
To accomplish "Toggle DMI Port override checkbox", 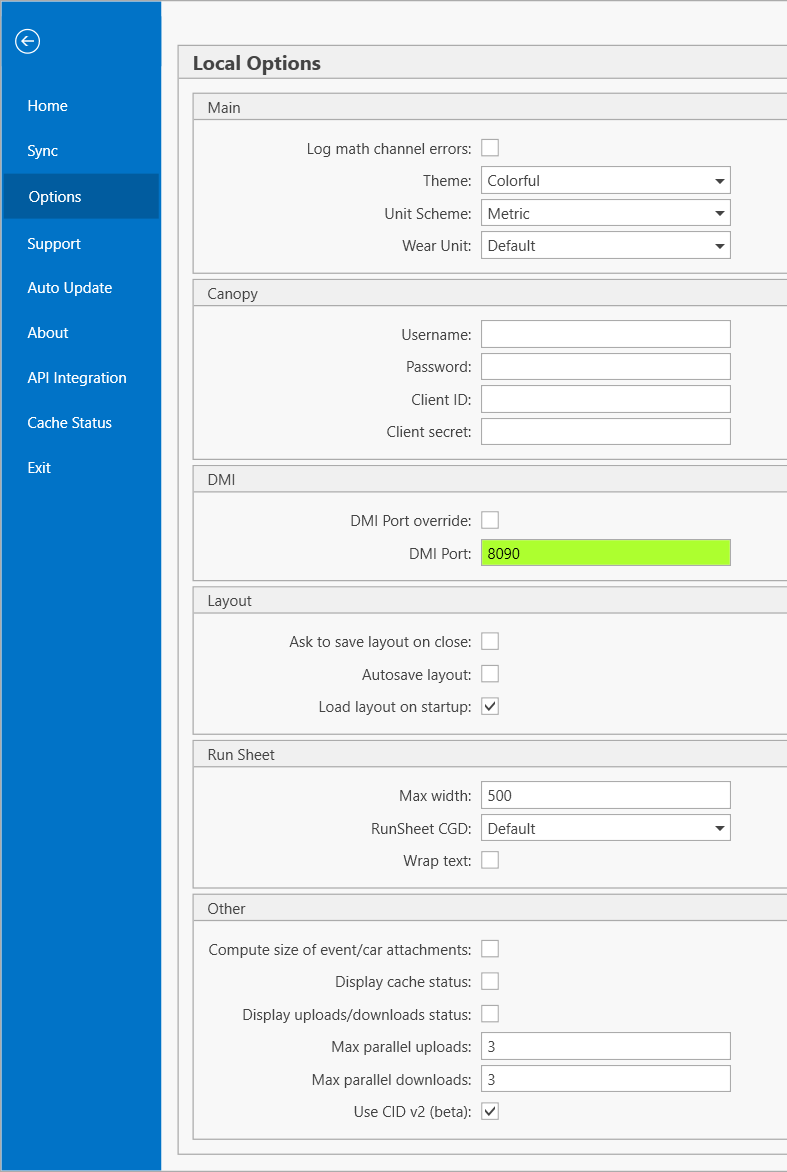I will pos(490,520).
